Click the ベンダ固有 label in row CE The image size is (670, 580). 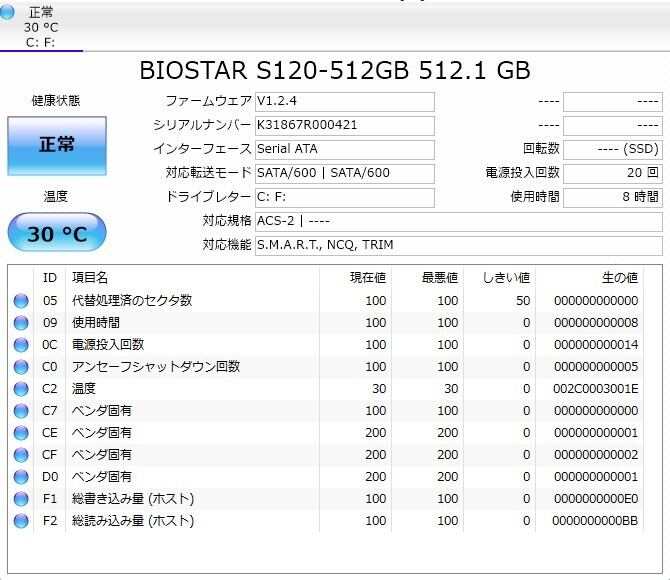pos(102,433)
